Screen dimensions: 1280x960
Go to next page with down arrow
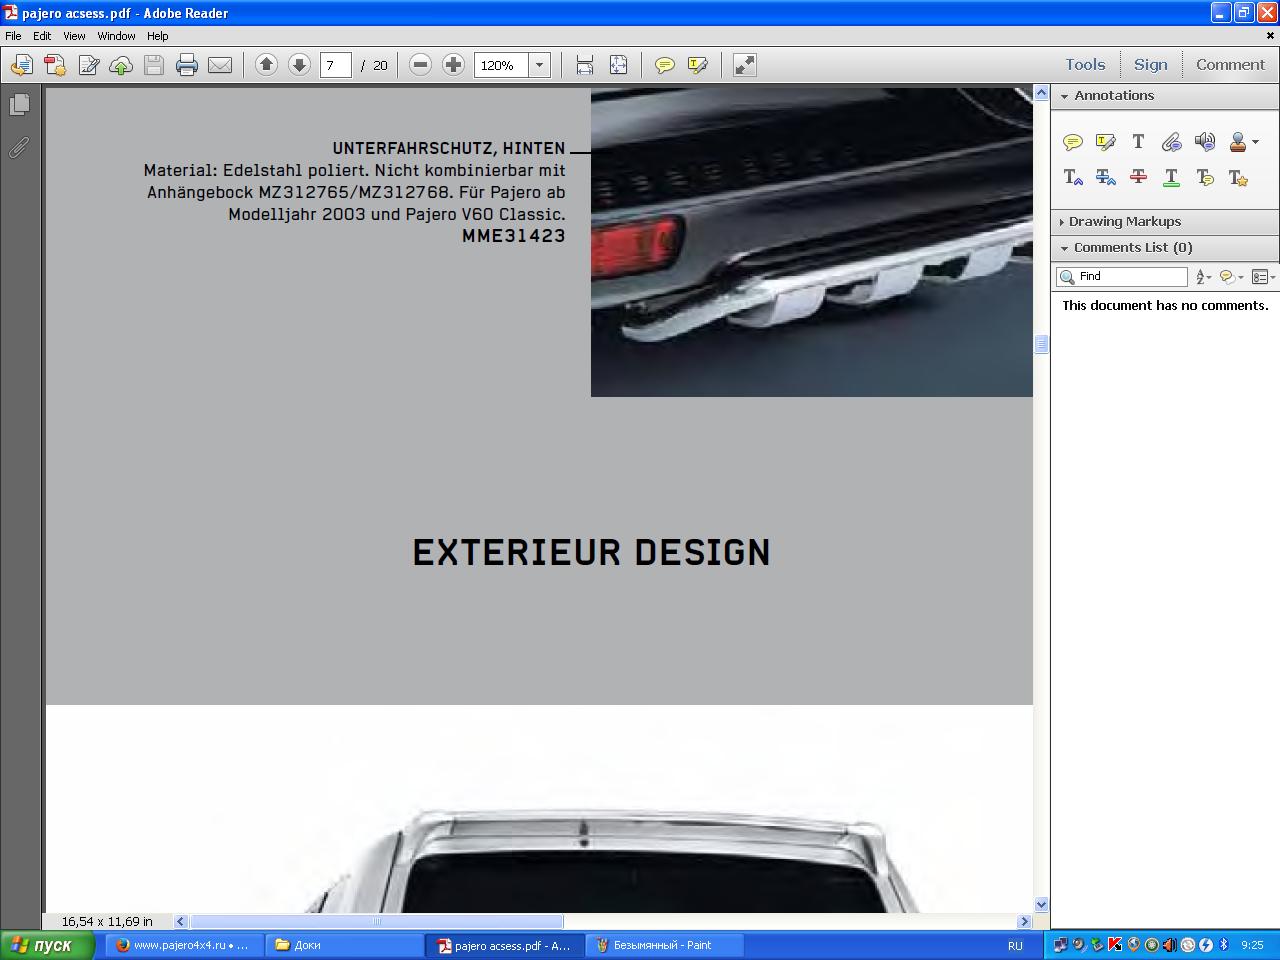[x=299, y=65]
